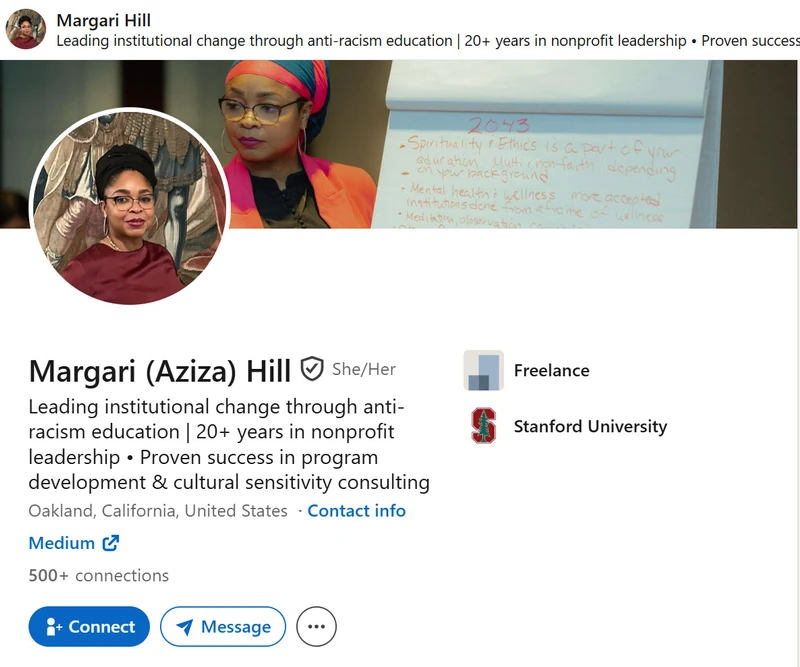Click the headline text in the top header
800x667 pixels.
[428, 41]
